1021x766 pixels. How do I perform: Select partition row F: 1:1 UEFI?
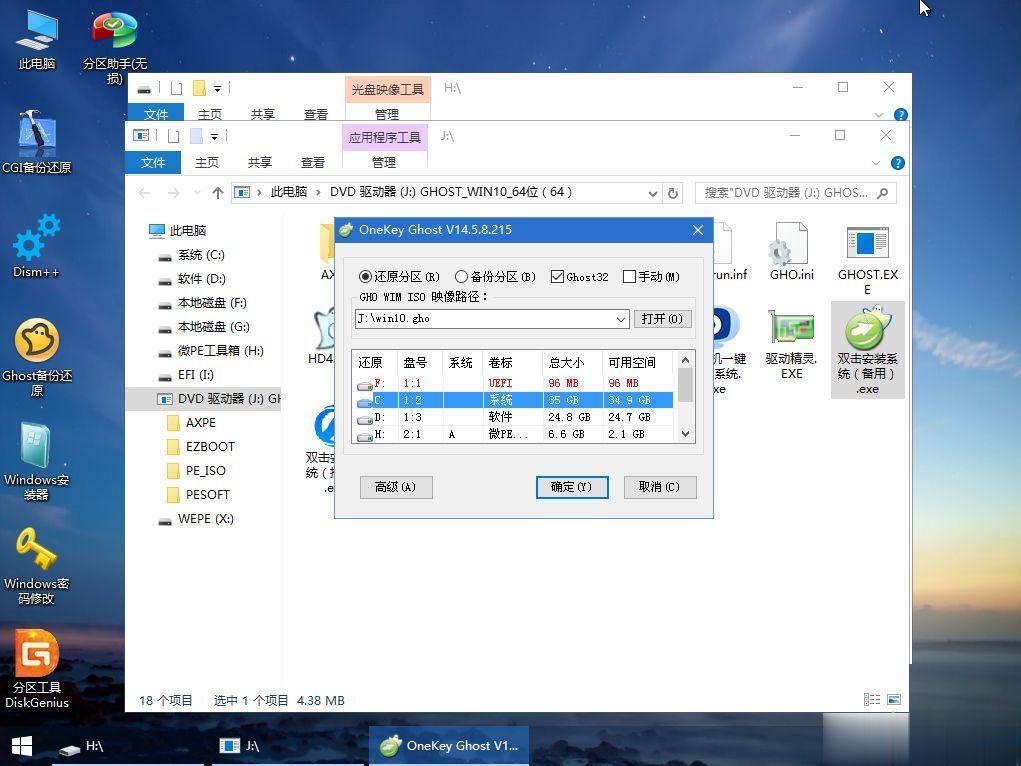[514, 383]
